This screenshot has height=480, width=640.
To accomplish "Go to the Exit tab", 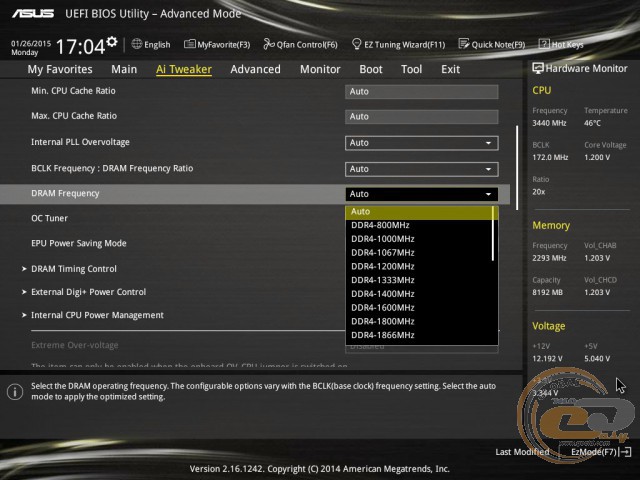I will (450, 69).
